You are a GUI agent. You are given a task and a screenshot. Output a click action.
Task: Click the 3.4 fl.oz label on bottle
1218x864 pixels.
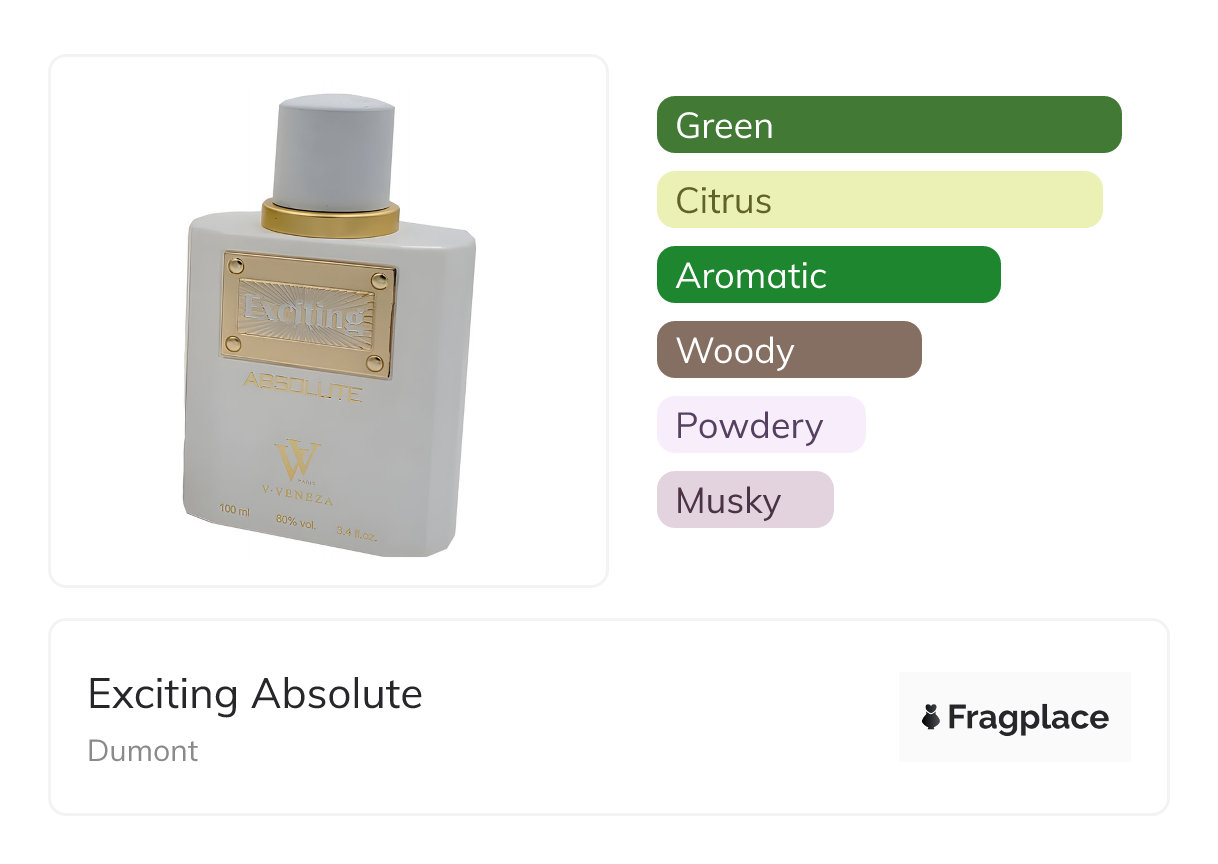(356, 533)
